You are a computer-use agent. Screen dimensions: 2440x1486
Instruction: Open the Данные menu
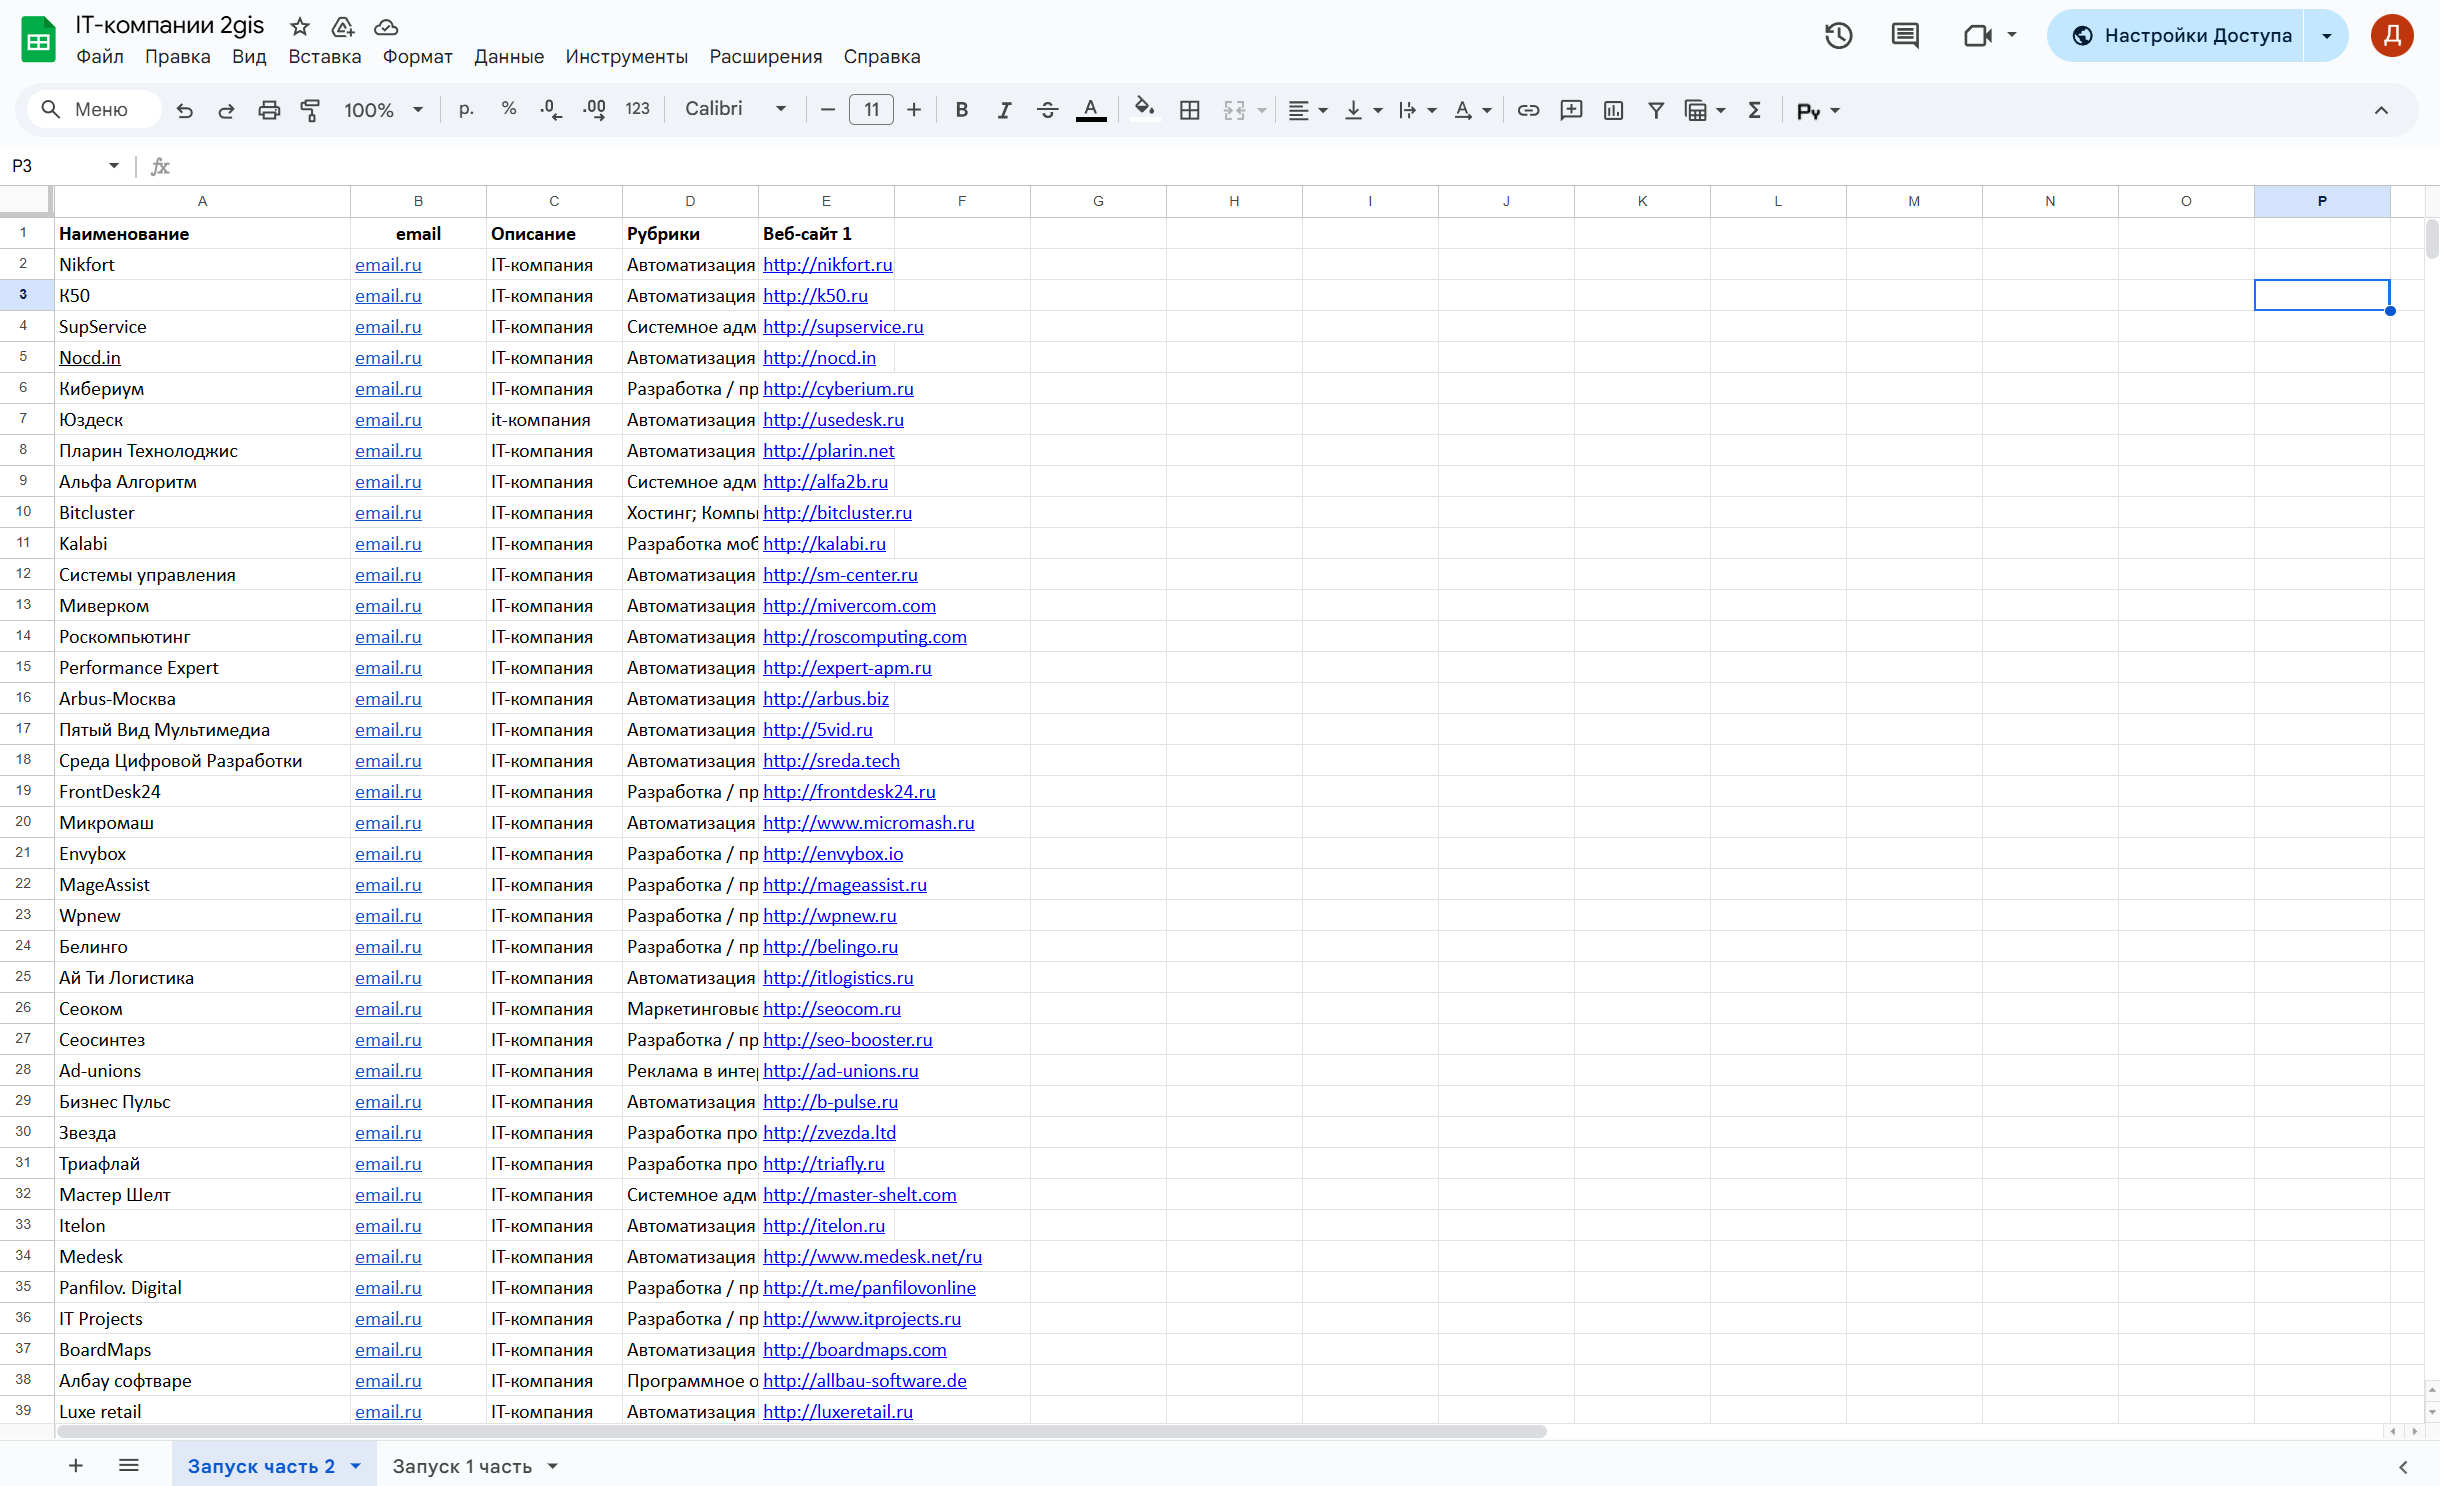click(x=508, y=57)
